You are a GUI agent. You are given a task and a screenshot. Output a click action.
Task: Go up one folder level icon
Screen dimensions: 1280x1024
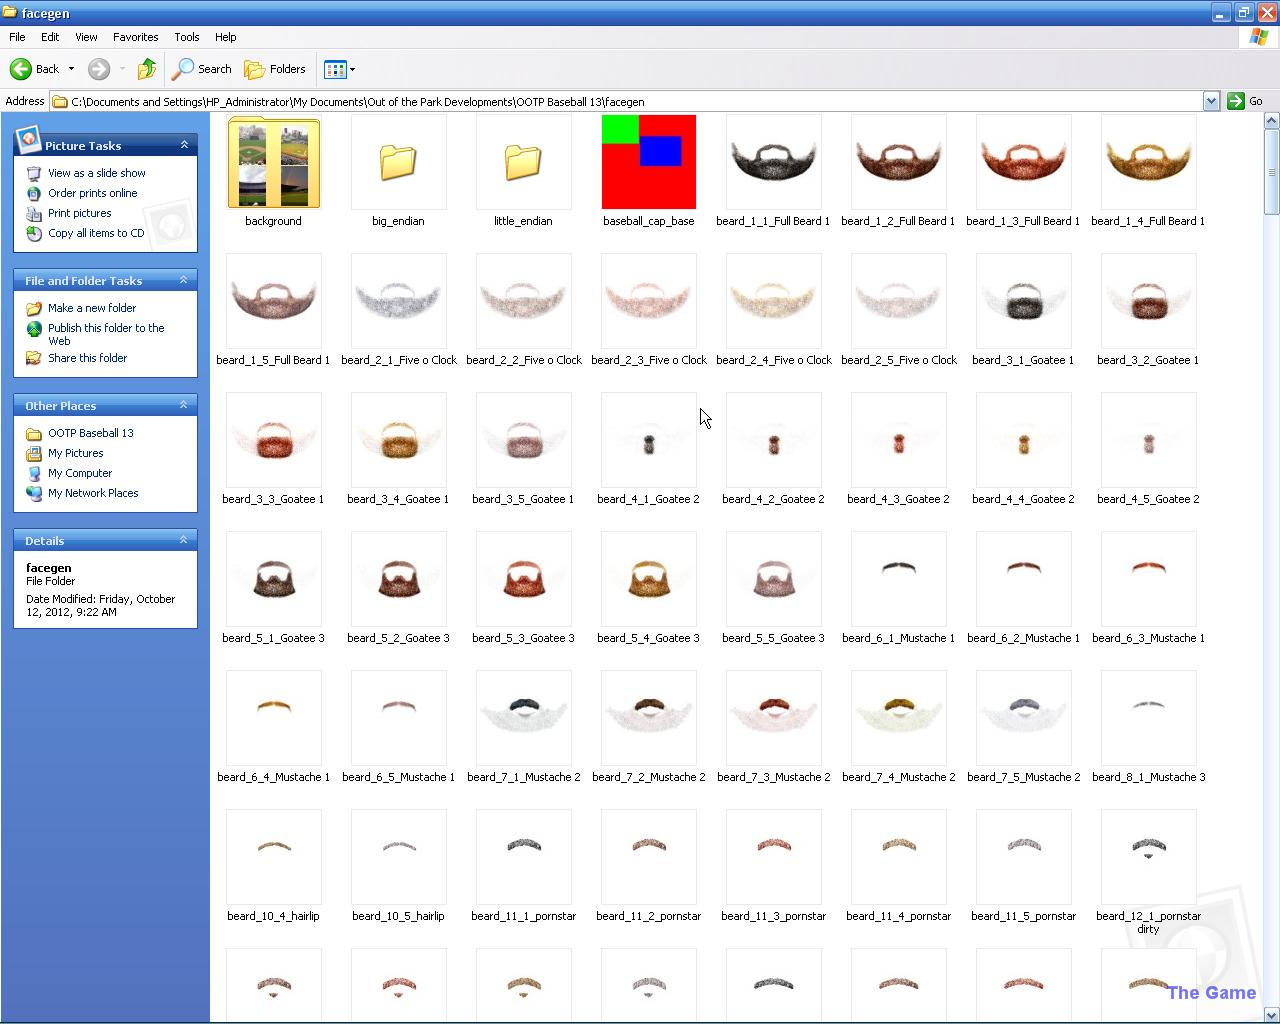click(x=147, y=69)
